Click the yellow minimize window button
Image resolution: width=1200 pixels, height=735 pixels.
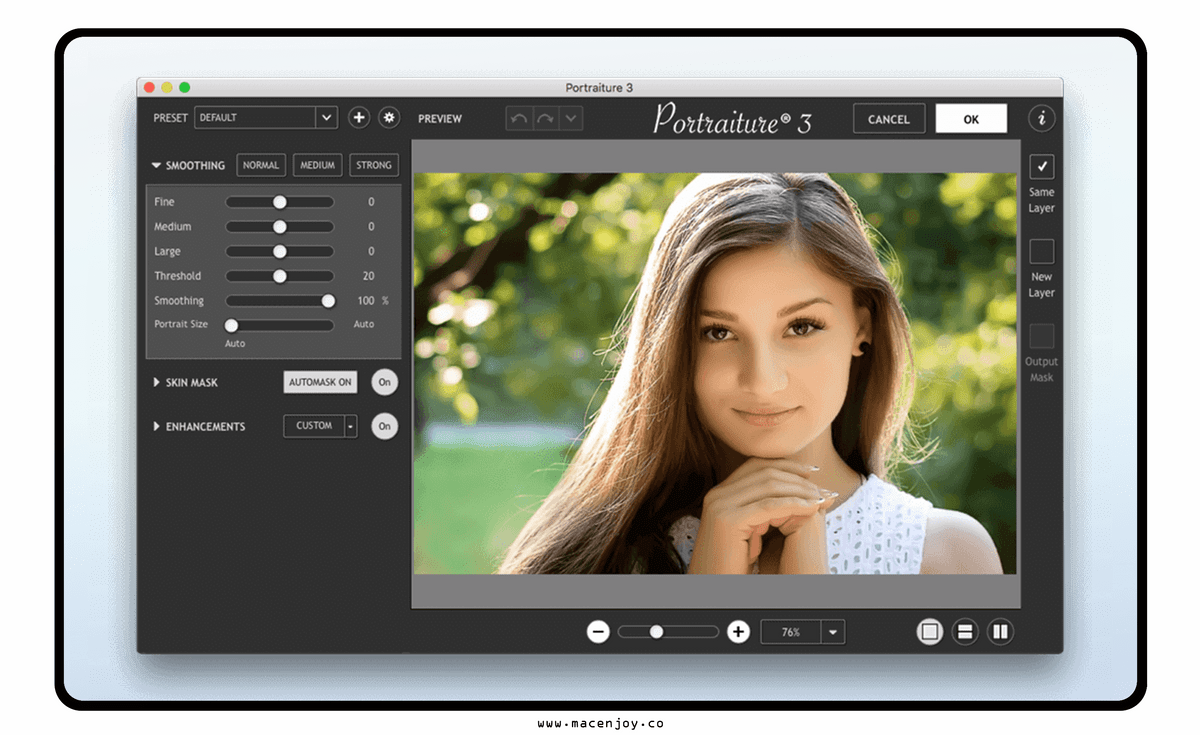[167, 88]
